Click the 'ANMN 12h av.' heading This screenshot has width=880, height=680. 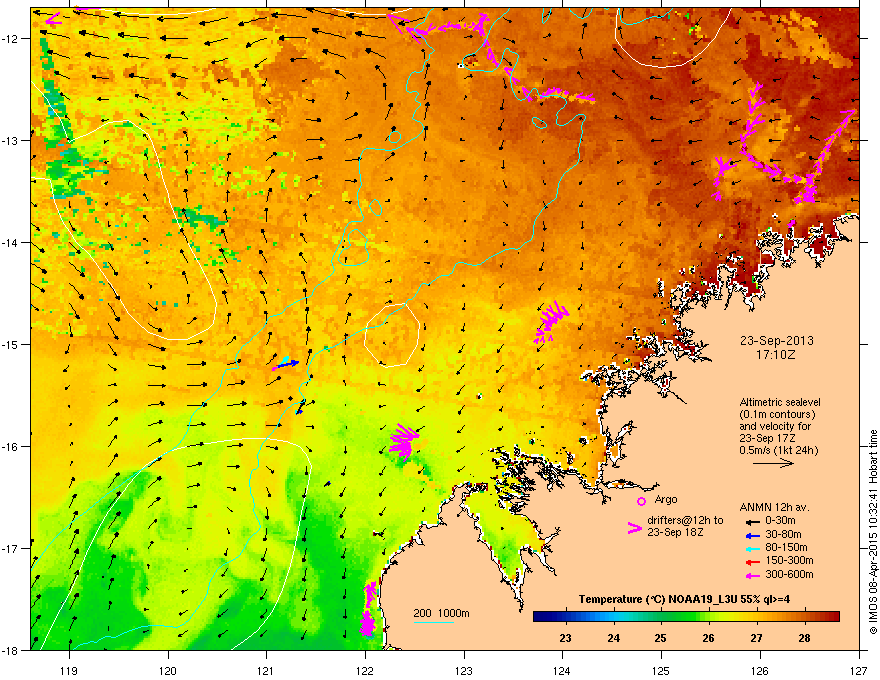(774, 507)
